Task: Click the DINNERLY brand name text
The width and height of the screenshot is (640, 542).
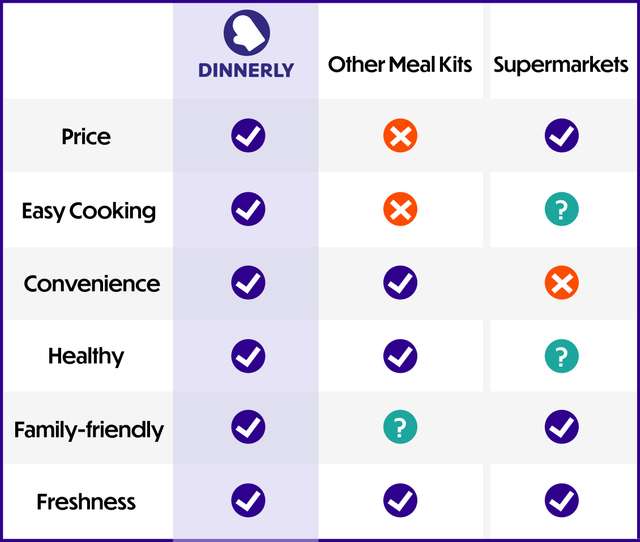Action: pos(246,70)
